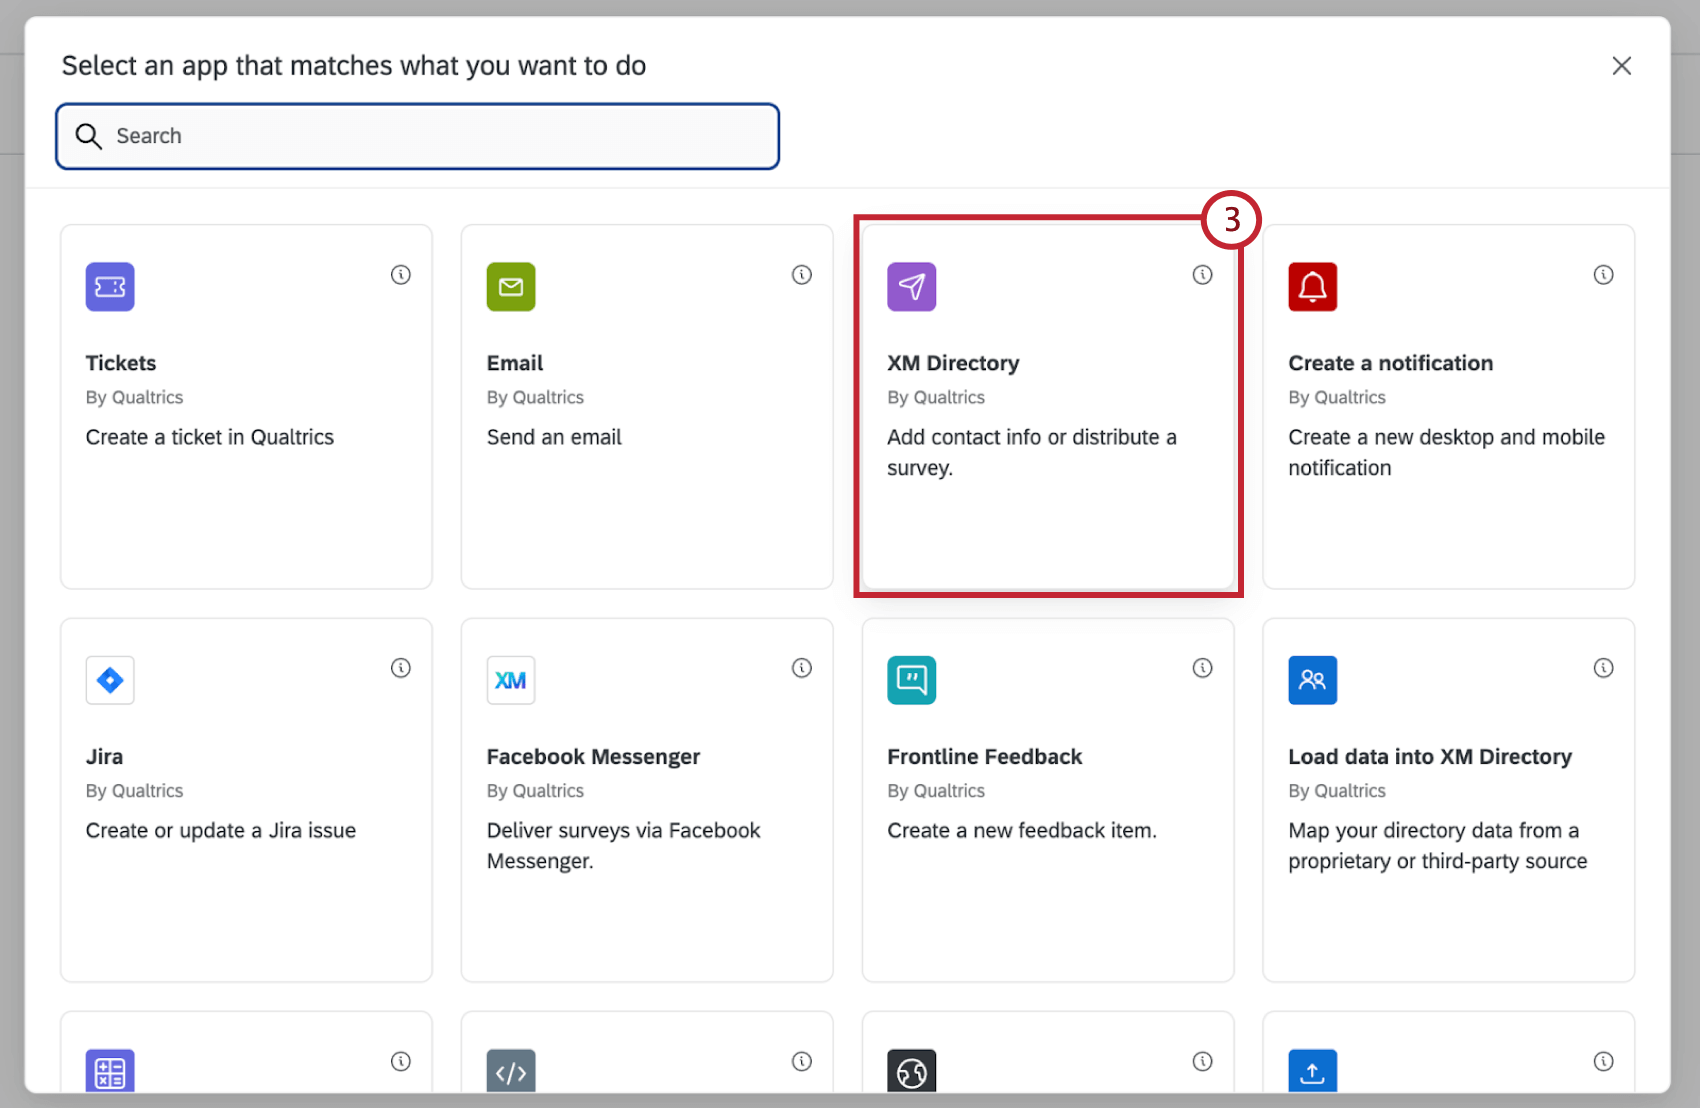Select the Jira app title
Viewport: 1700px width, 1108px height.
point(105,757)
